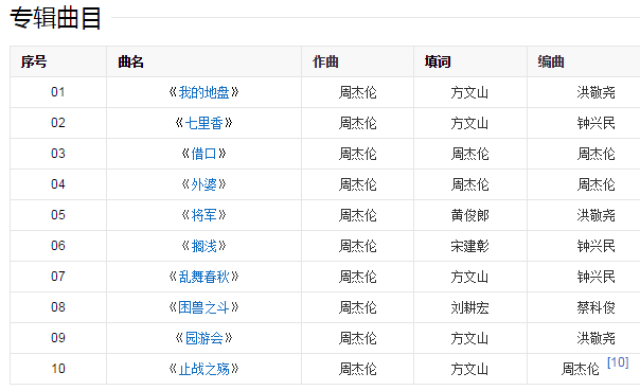Screen dimensions: 640x390
Task: Click arranger 洪敬尧 in row 01
Action: (x=596, y=93)
